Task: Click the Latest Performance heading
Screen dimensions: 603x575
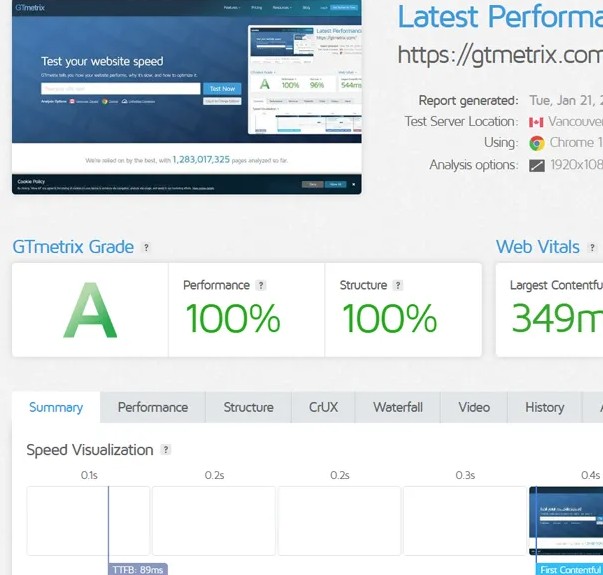Action: [x=500, y=17]
